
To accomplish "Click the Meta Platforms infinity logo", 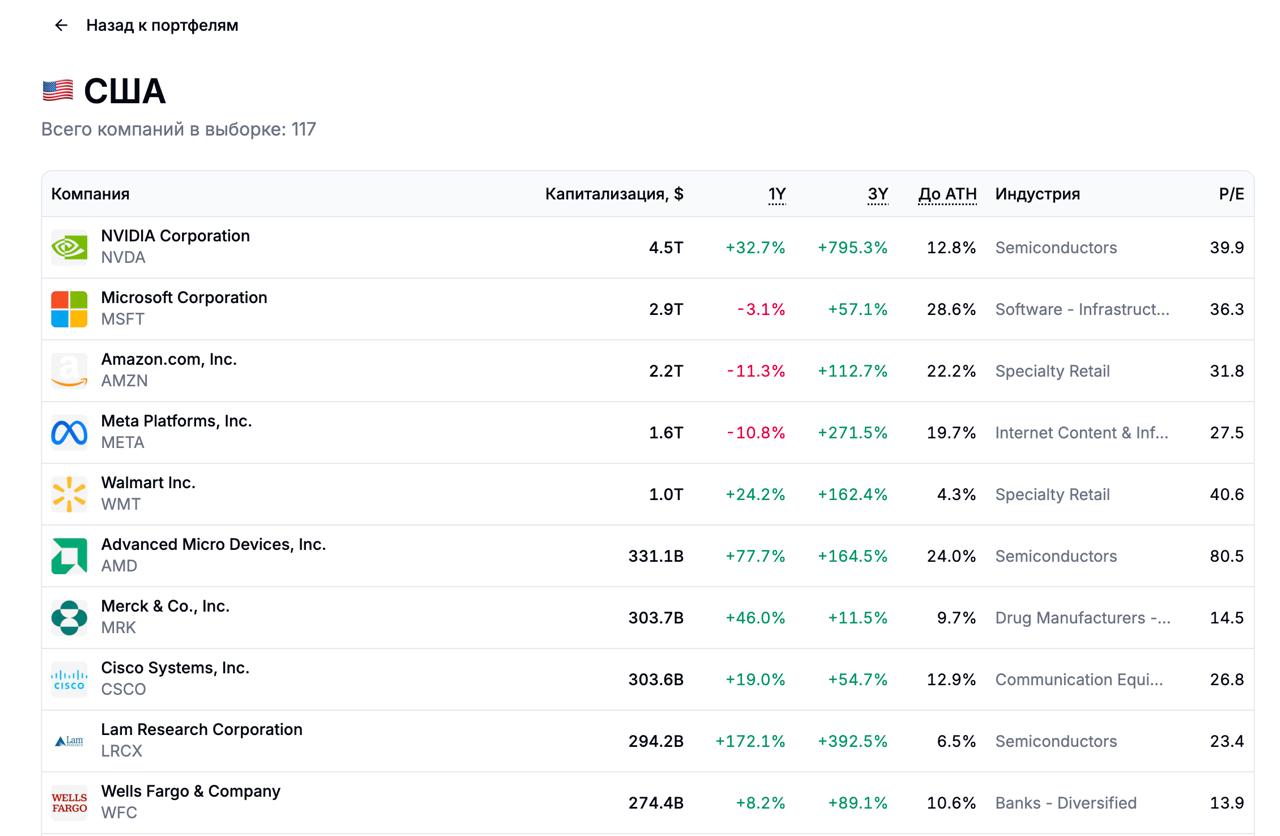I will click(68, 432).
